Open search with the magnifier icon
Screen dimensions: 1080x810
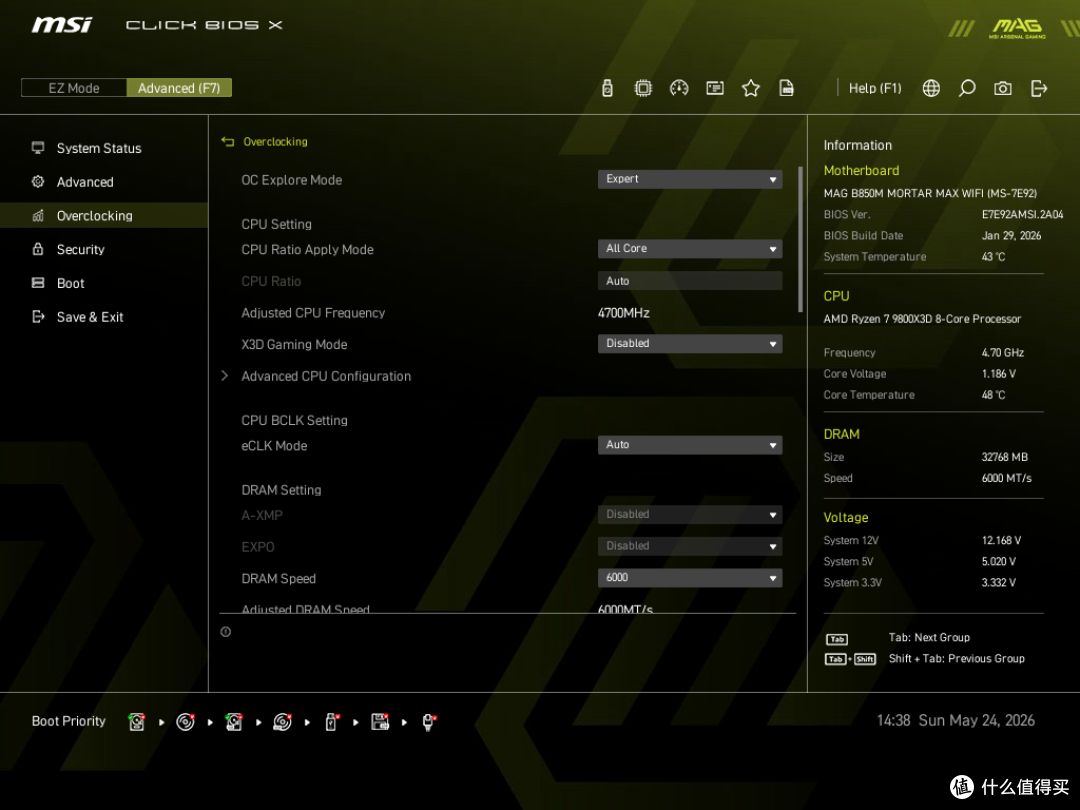coord(966,88)
